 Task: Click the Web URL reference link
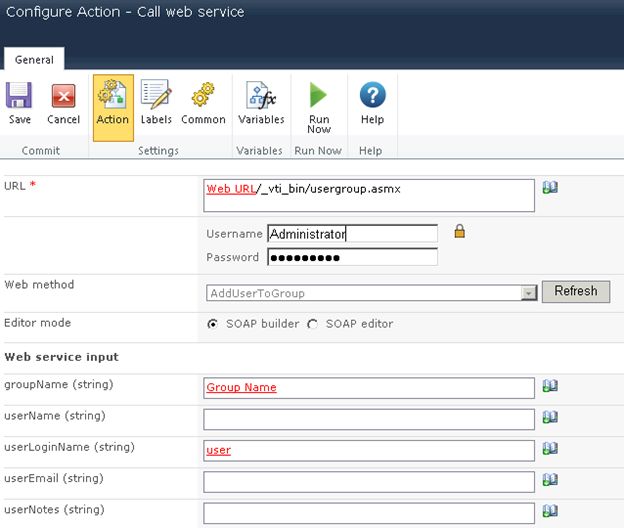click(231, 189)
